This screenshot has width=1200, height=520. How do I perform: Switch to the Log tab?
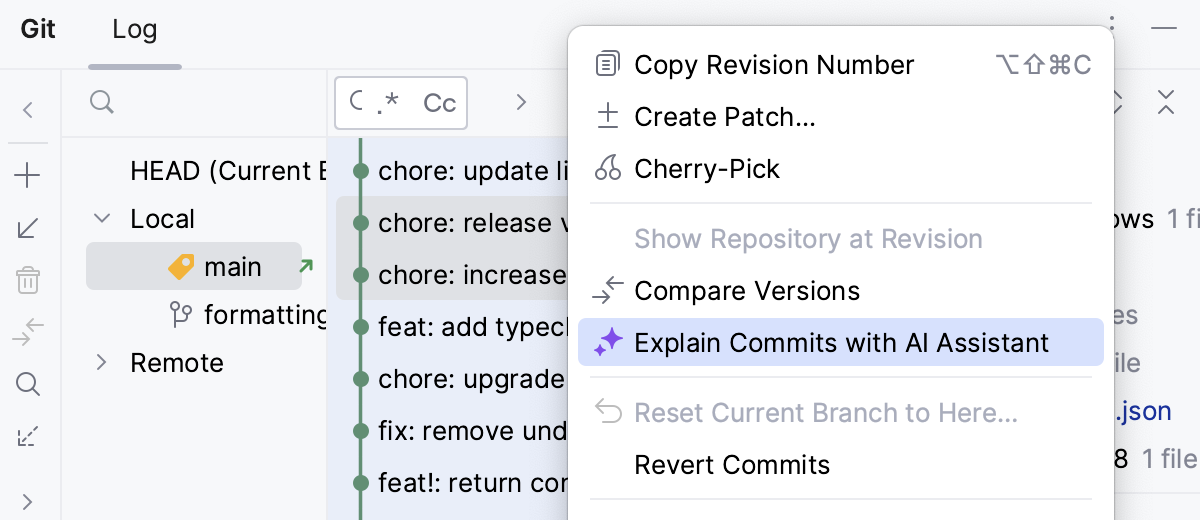(x=134, y=29)
